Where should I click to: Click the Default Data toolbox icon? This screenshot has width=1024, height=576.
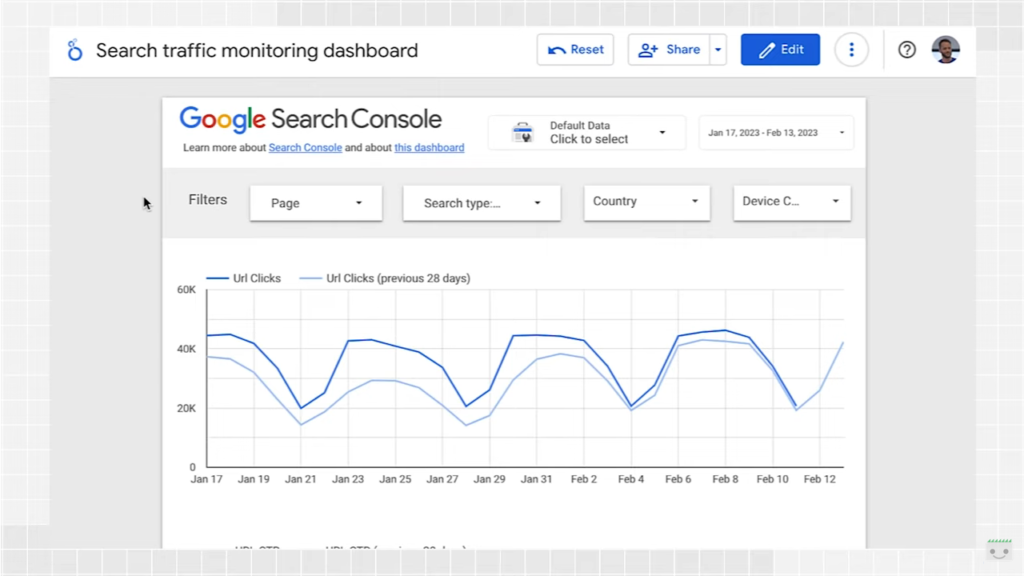[x=521, y=132]
